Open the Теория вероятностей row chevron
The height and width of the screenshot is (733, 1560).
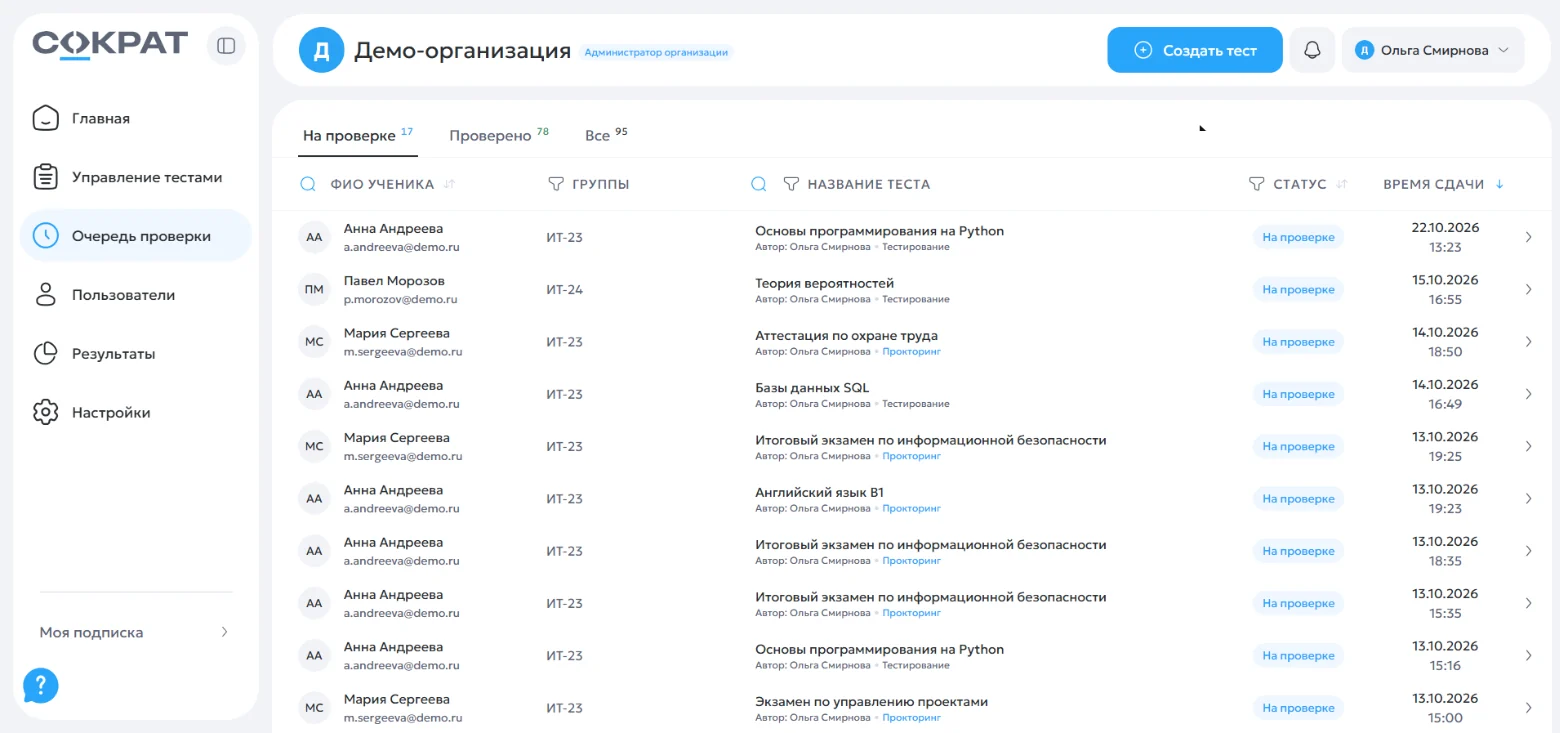click(x=1528, y=290)
